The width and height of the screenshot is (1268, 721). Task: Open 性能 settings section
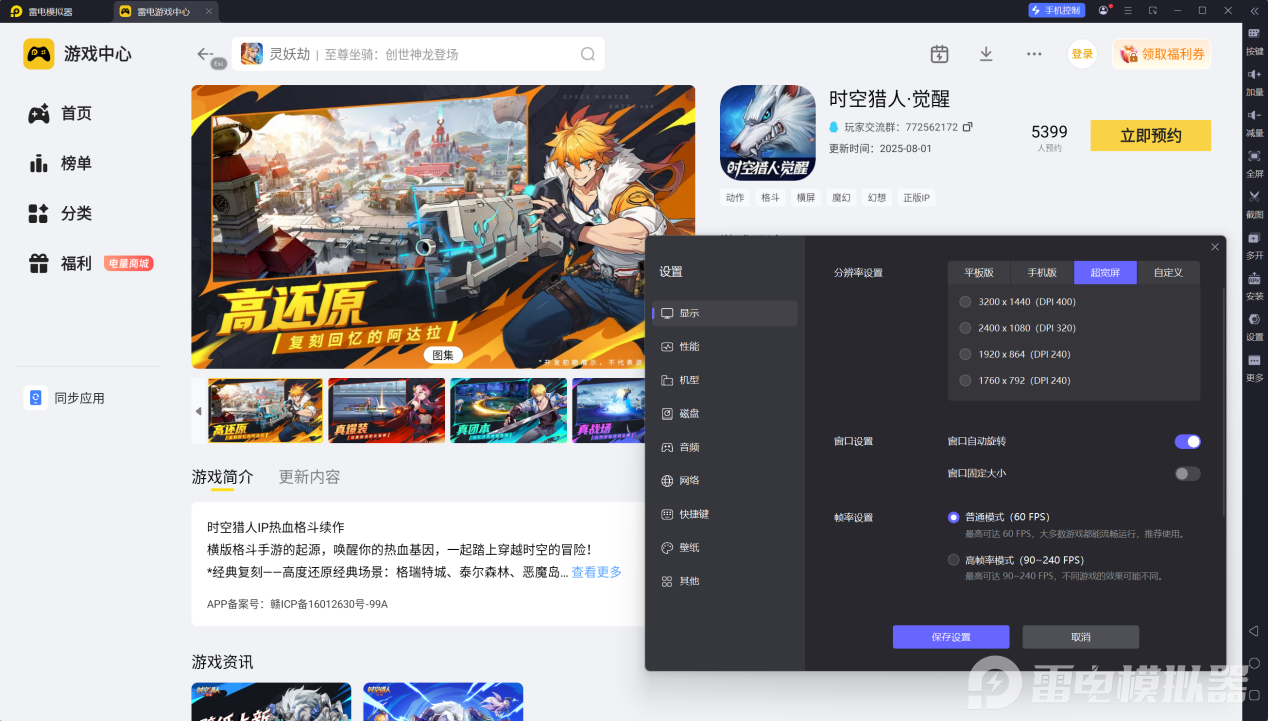pos(725,346)
